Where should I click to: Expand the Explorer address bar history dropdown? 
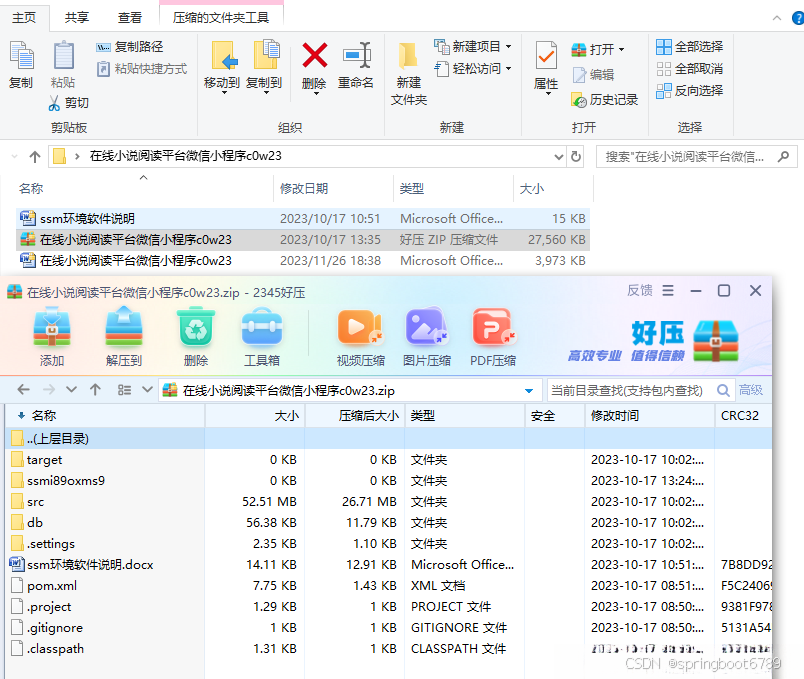[x=558, y=157]
